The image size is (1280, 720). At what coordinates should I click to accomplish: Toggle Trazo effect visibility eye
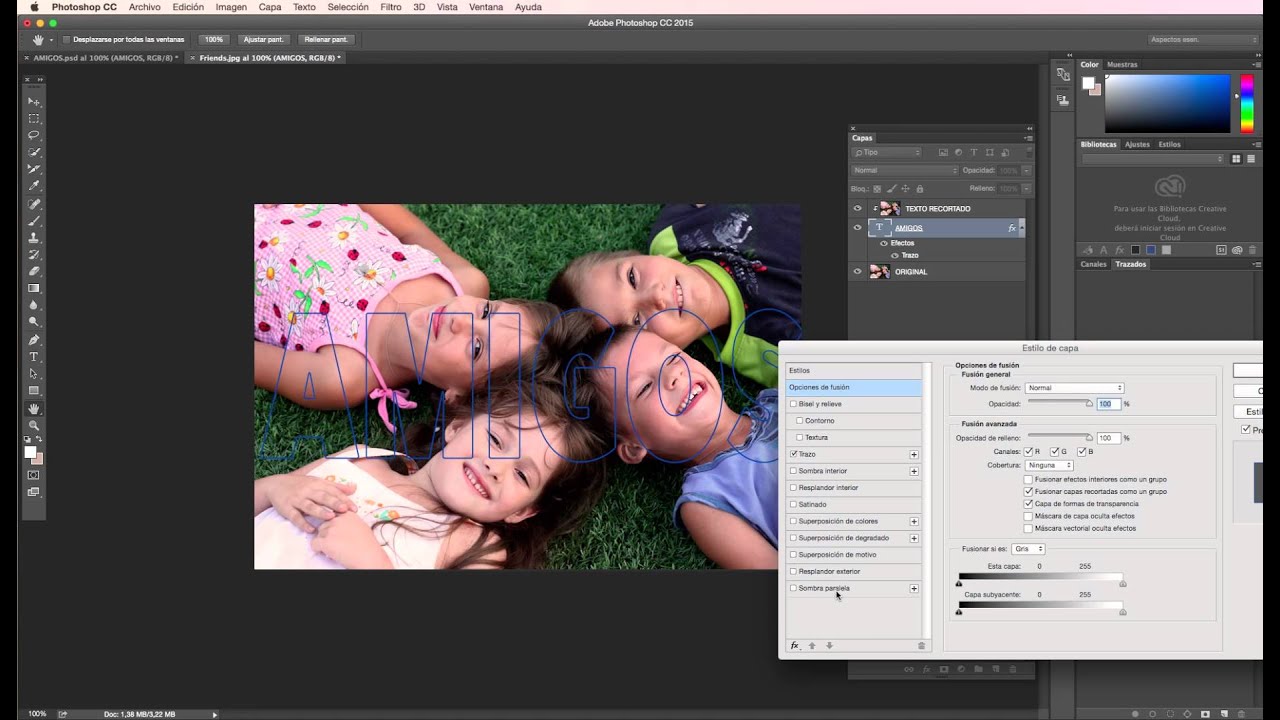(x=895, y=255)
